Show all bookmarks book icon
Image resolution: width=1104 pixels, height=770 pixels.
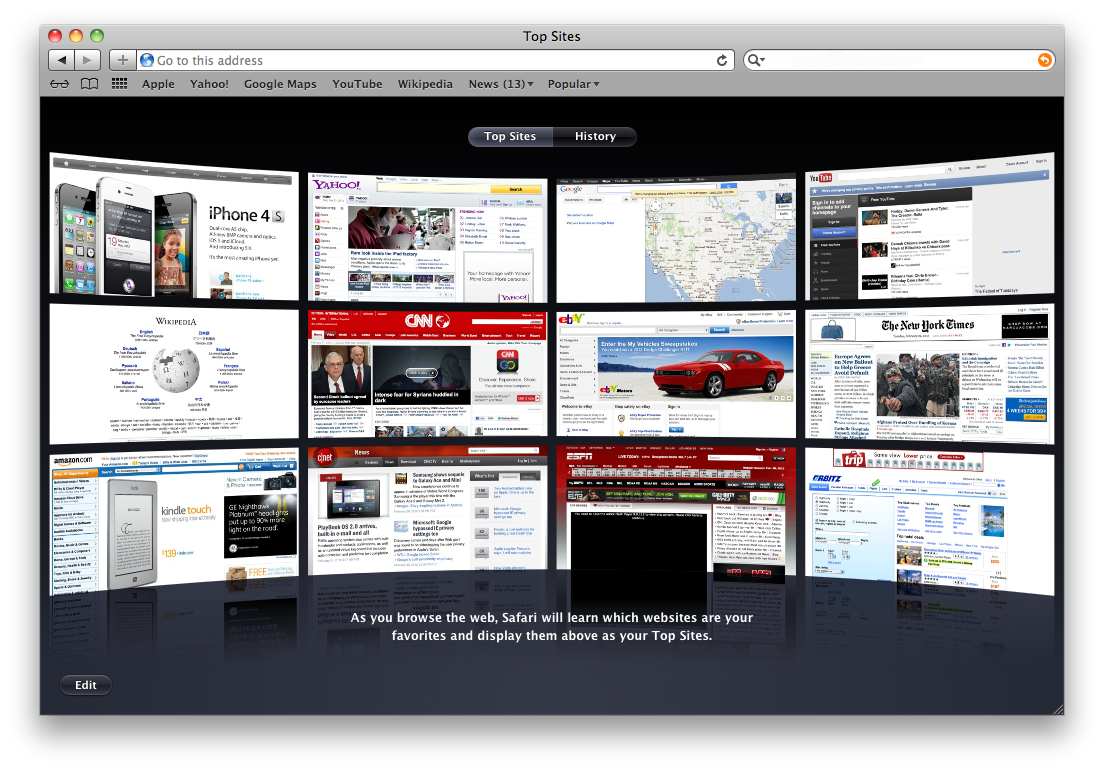[89, 84]
